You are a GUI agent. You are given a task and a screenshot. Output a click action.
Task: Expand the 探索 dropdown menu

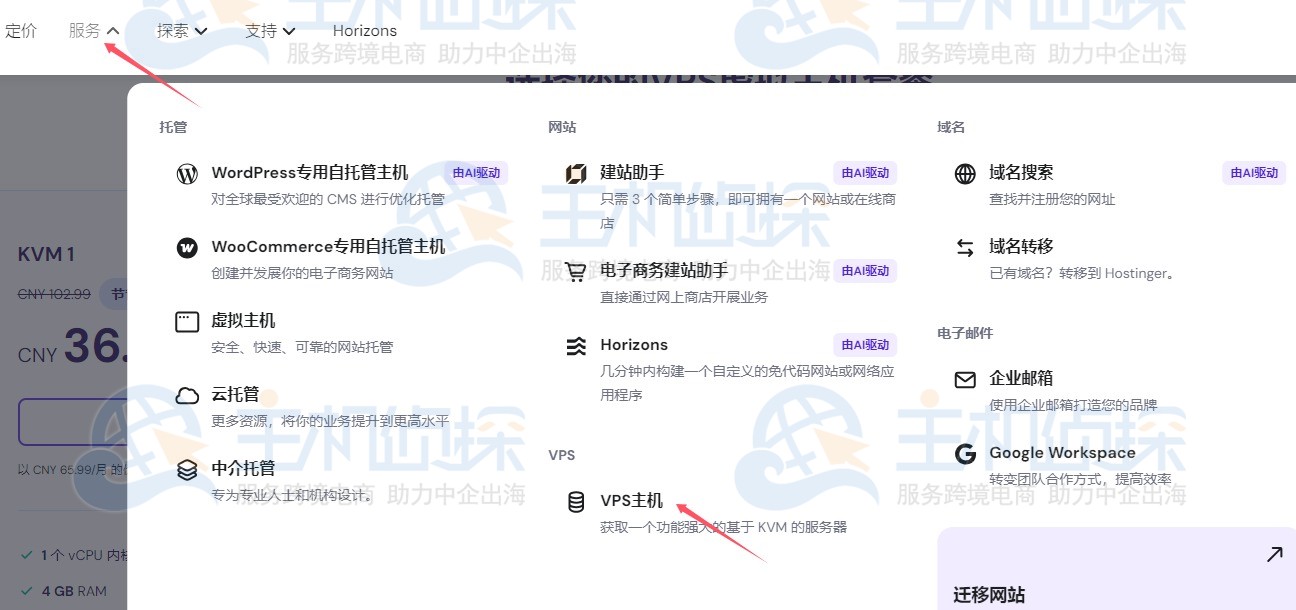click(x=182, y=31)
